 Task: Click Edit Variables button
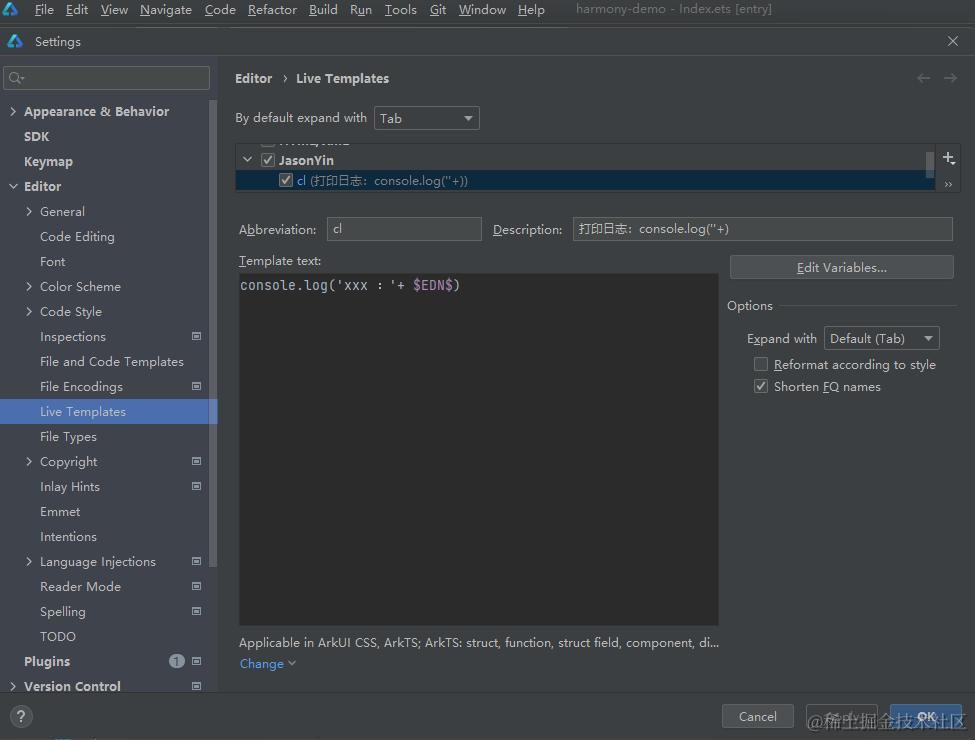(x=841, y=267)
